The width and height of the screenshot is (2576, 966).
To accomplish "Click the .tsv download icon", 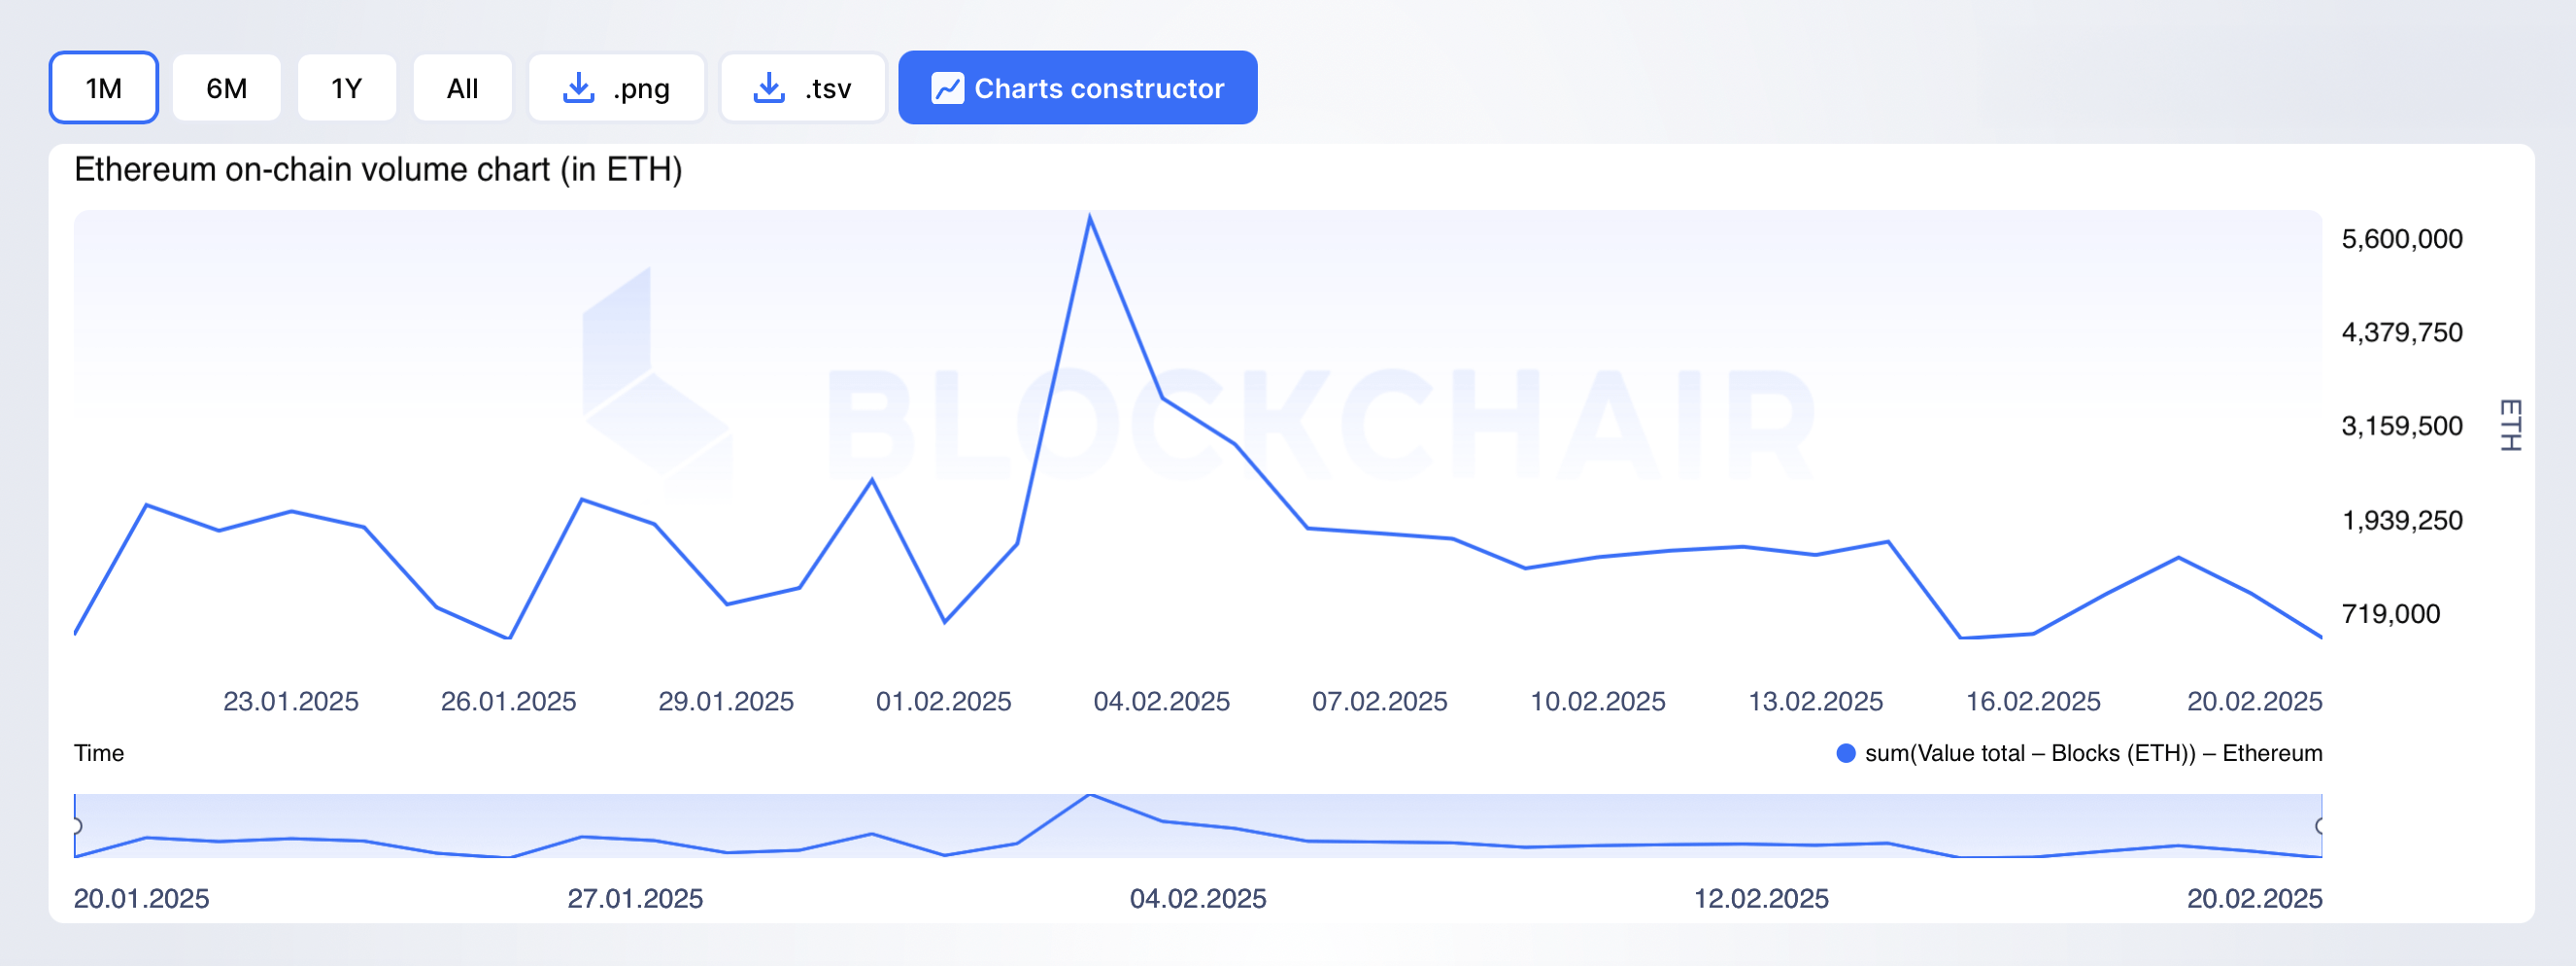I will point(768,87).
